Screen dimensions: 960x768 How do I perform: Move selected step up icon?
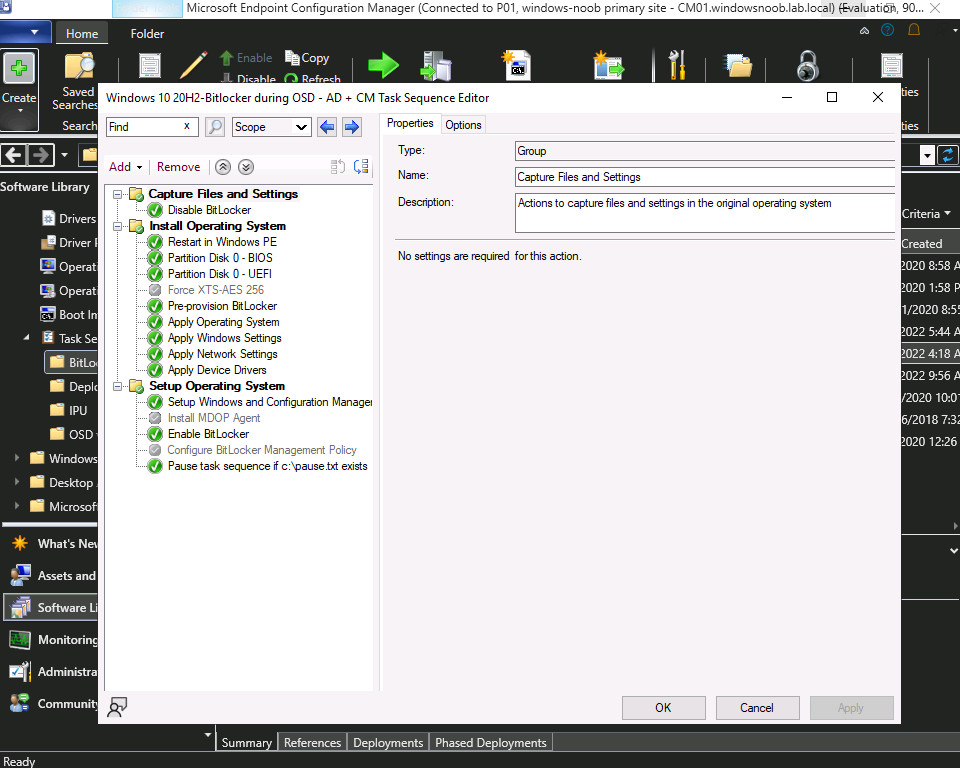coord(223,167)
